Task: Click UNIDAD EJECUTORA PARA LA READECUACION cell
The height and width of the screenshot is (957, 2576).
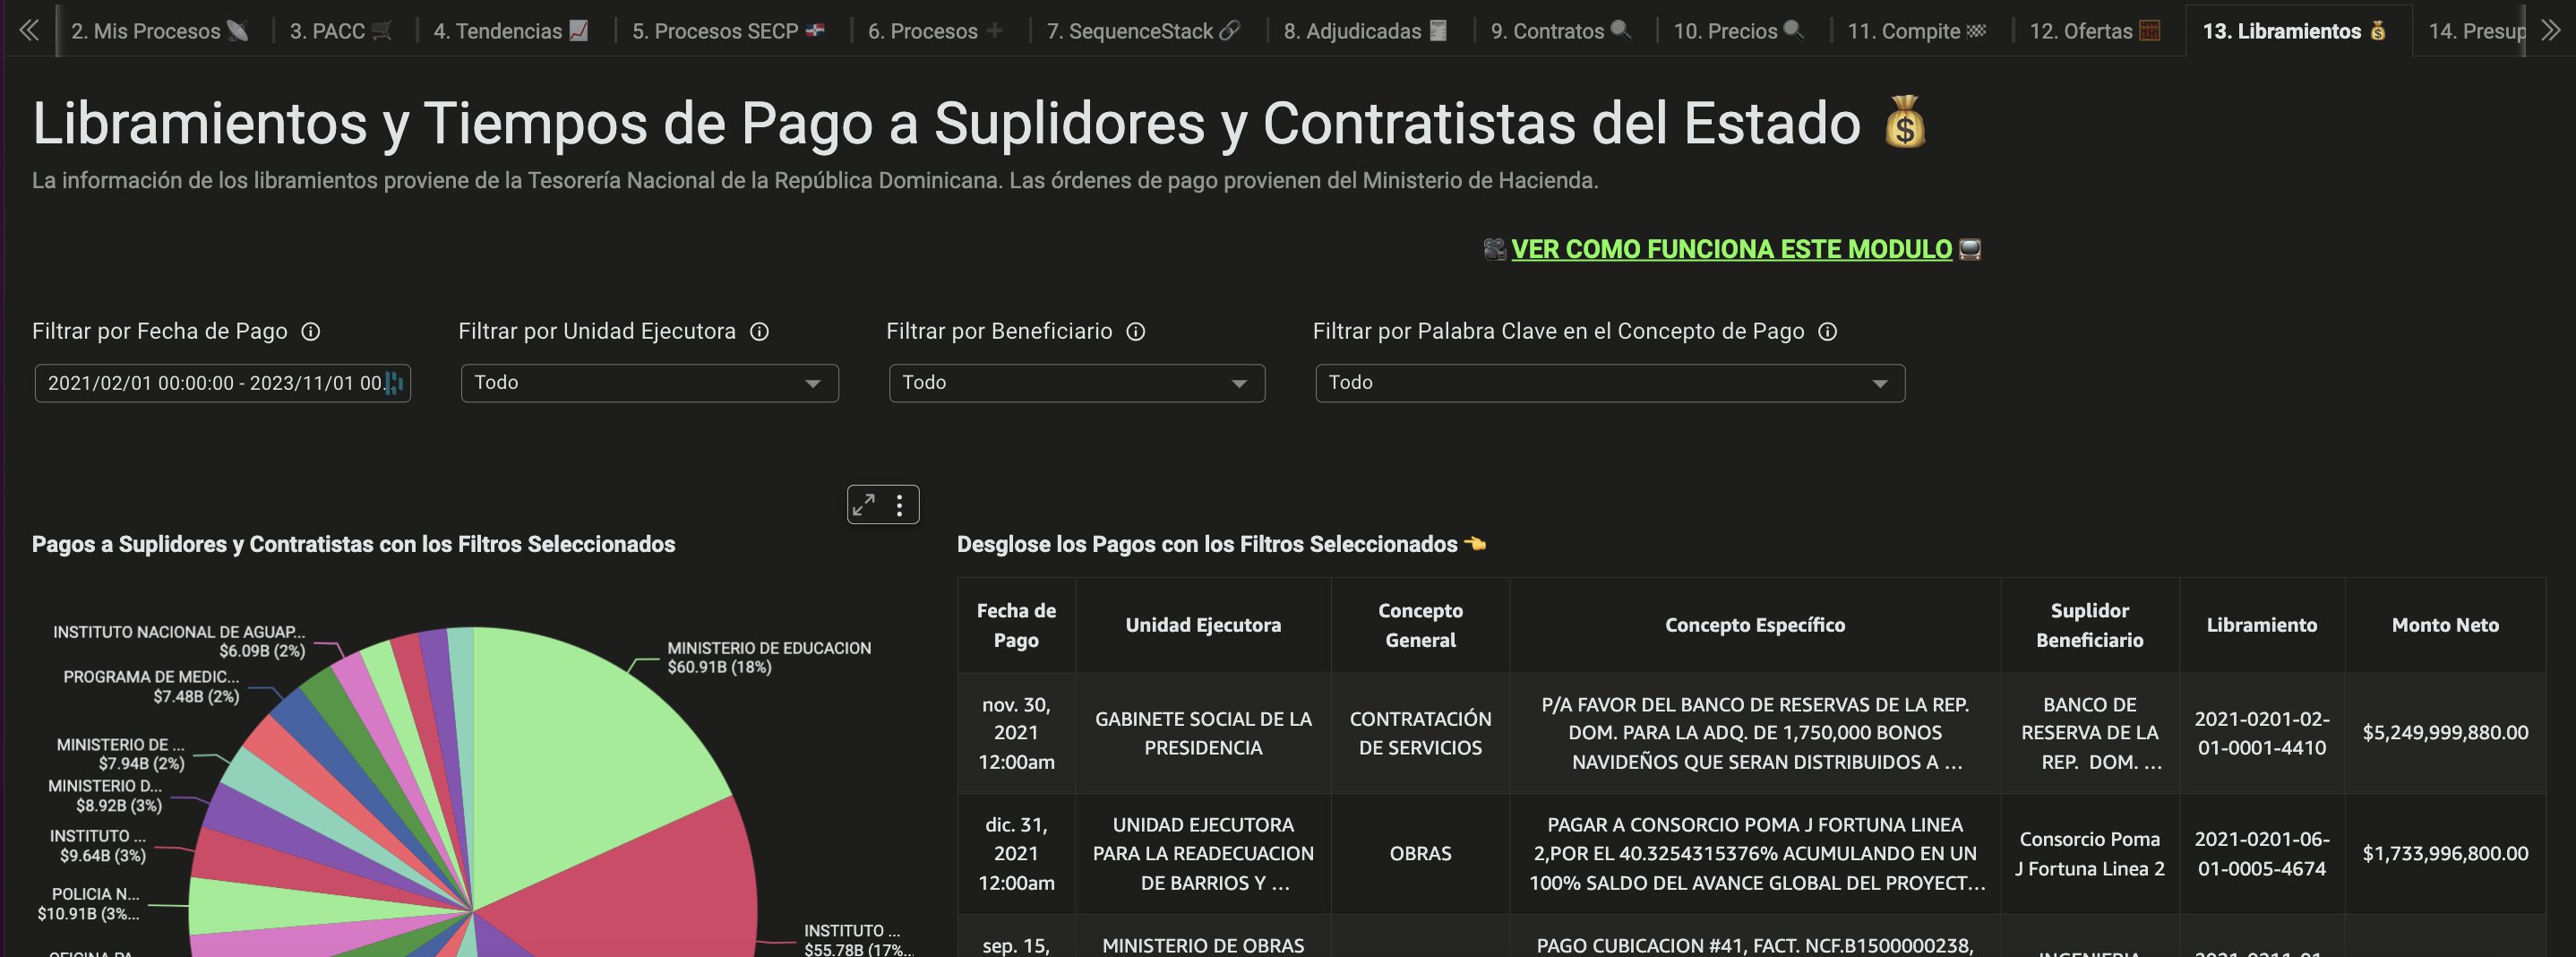Action: [1203, 854]
